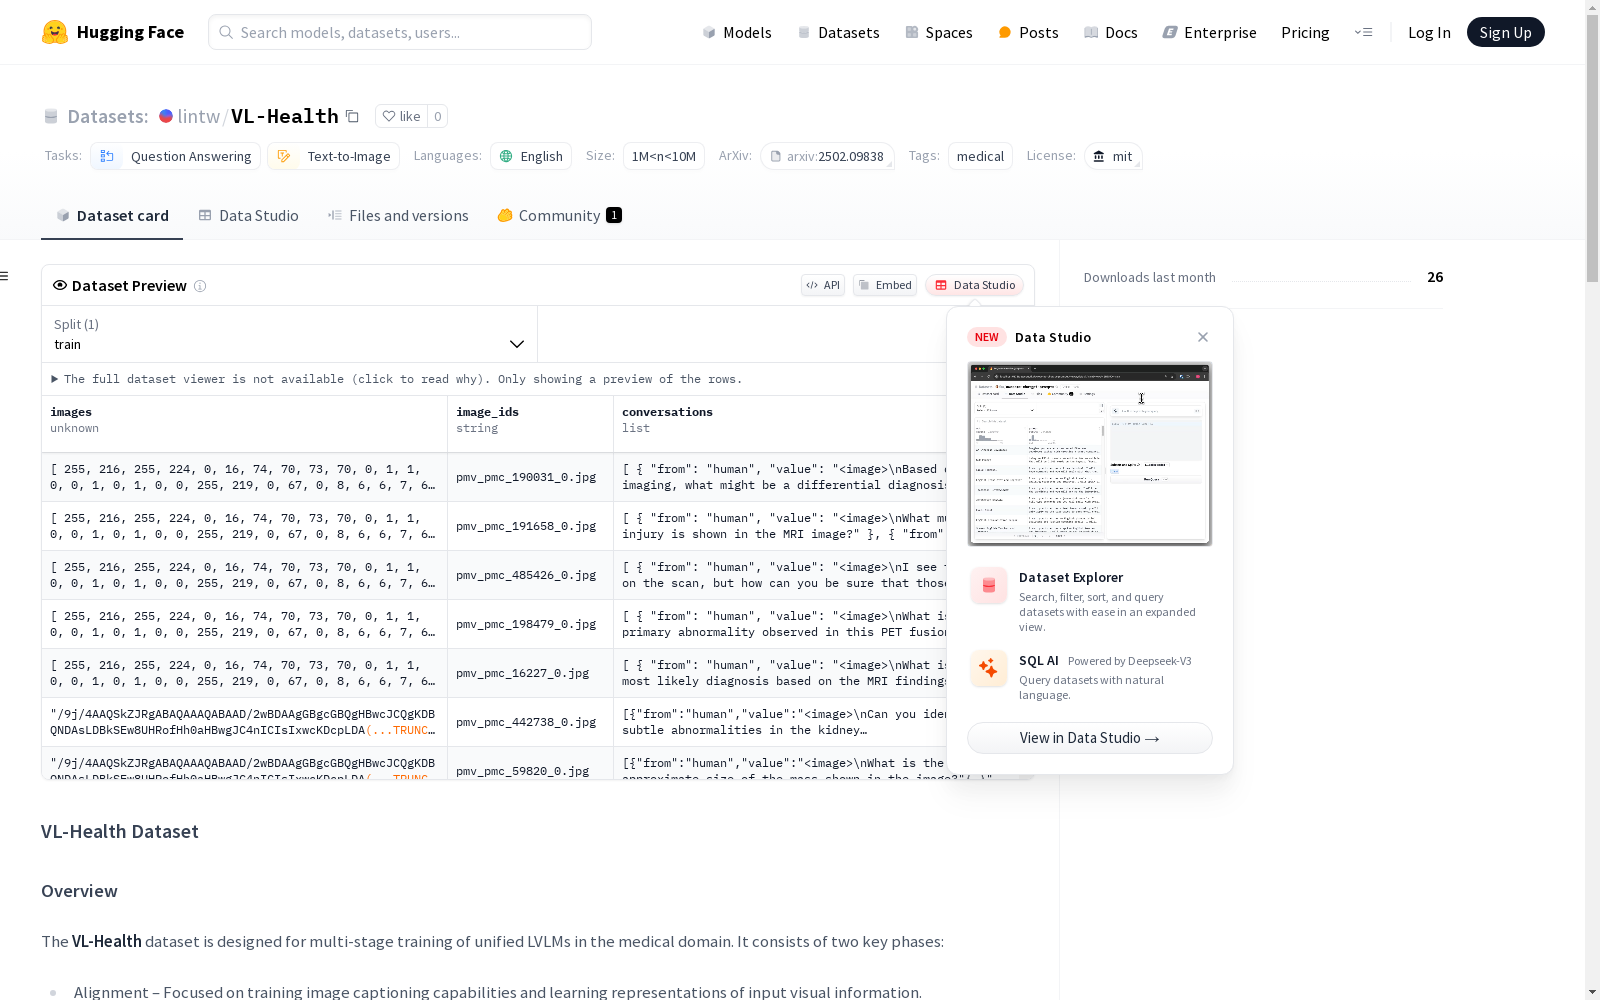Go to Datasets in top navigation
The width and height of the screenshot is (1600, 1000).
(x=838, y=32)
